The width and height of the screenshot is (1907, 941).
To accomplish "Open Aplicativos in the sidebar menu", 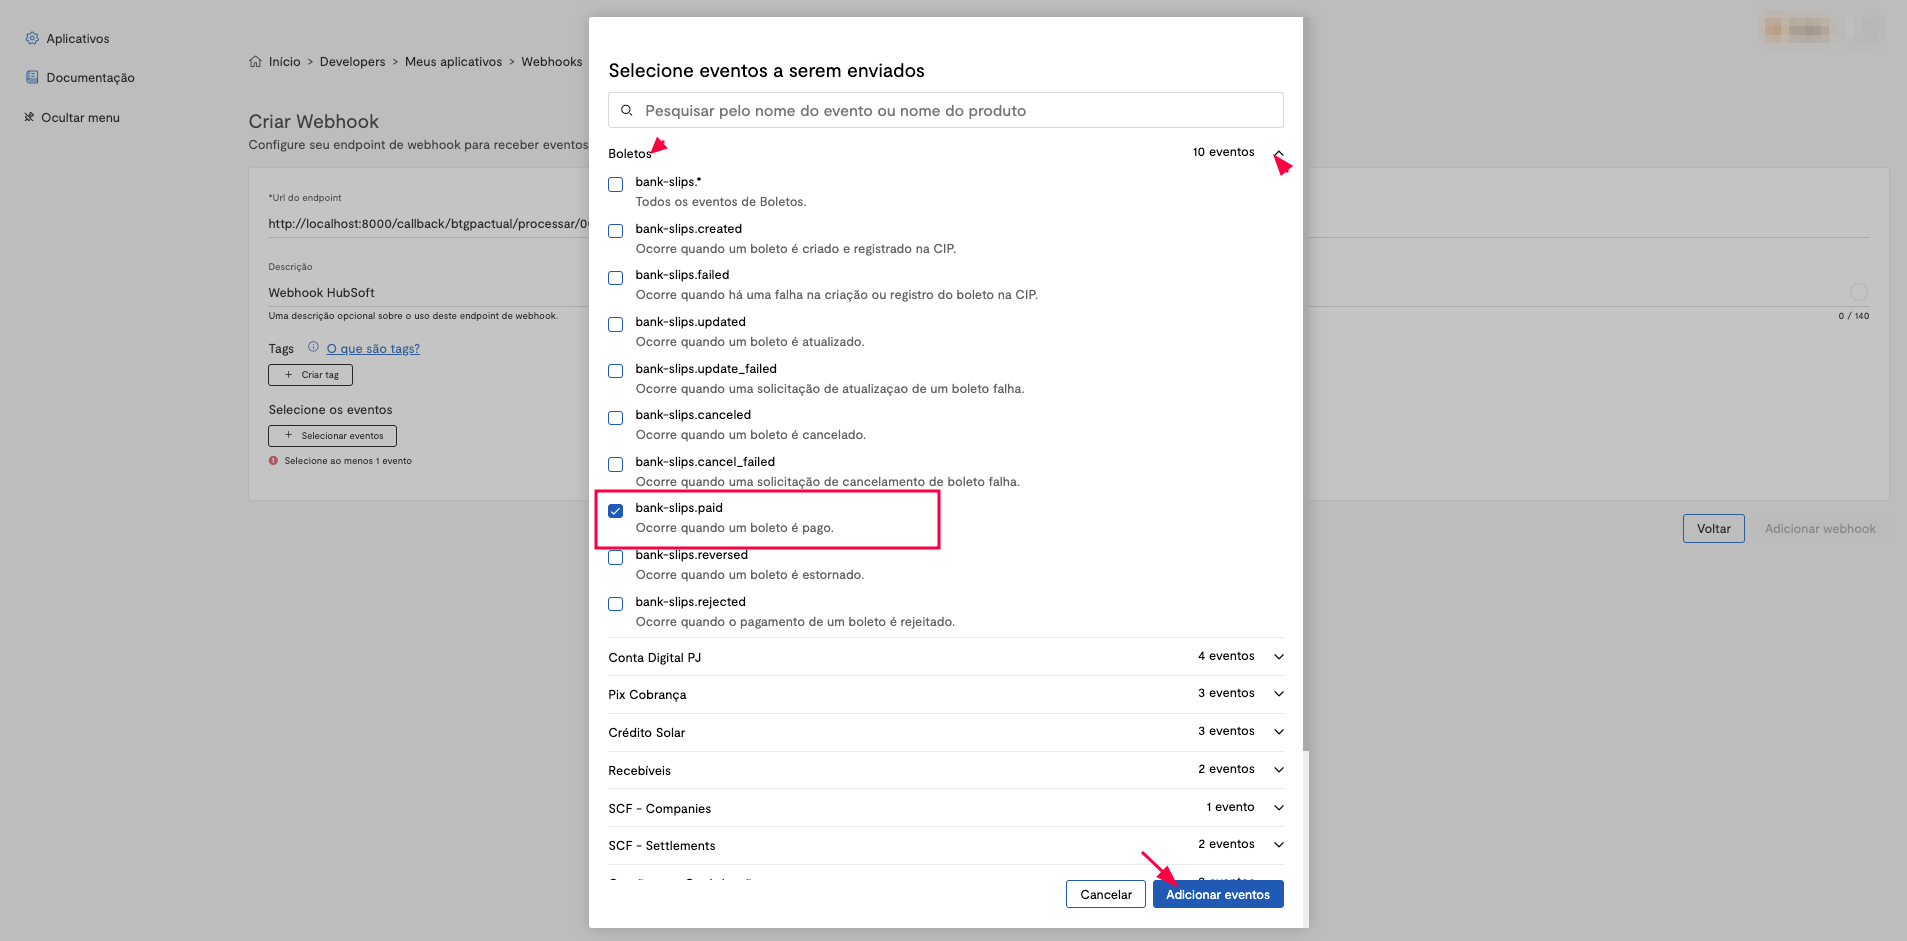I will point(78,38).
